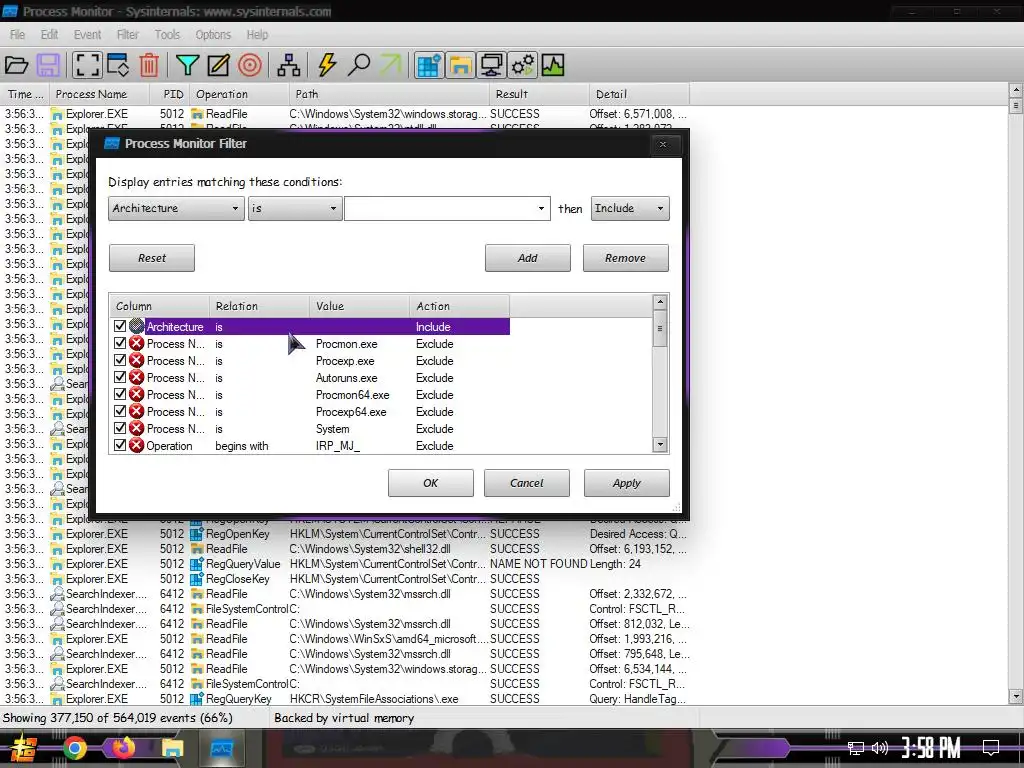
Task: Uncheck the System exclude filter
Action: pos(120,428)
